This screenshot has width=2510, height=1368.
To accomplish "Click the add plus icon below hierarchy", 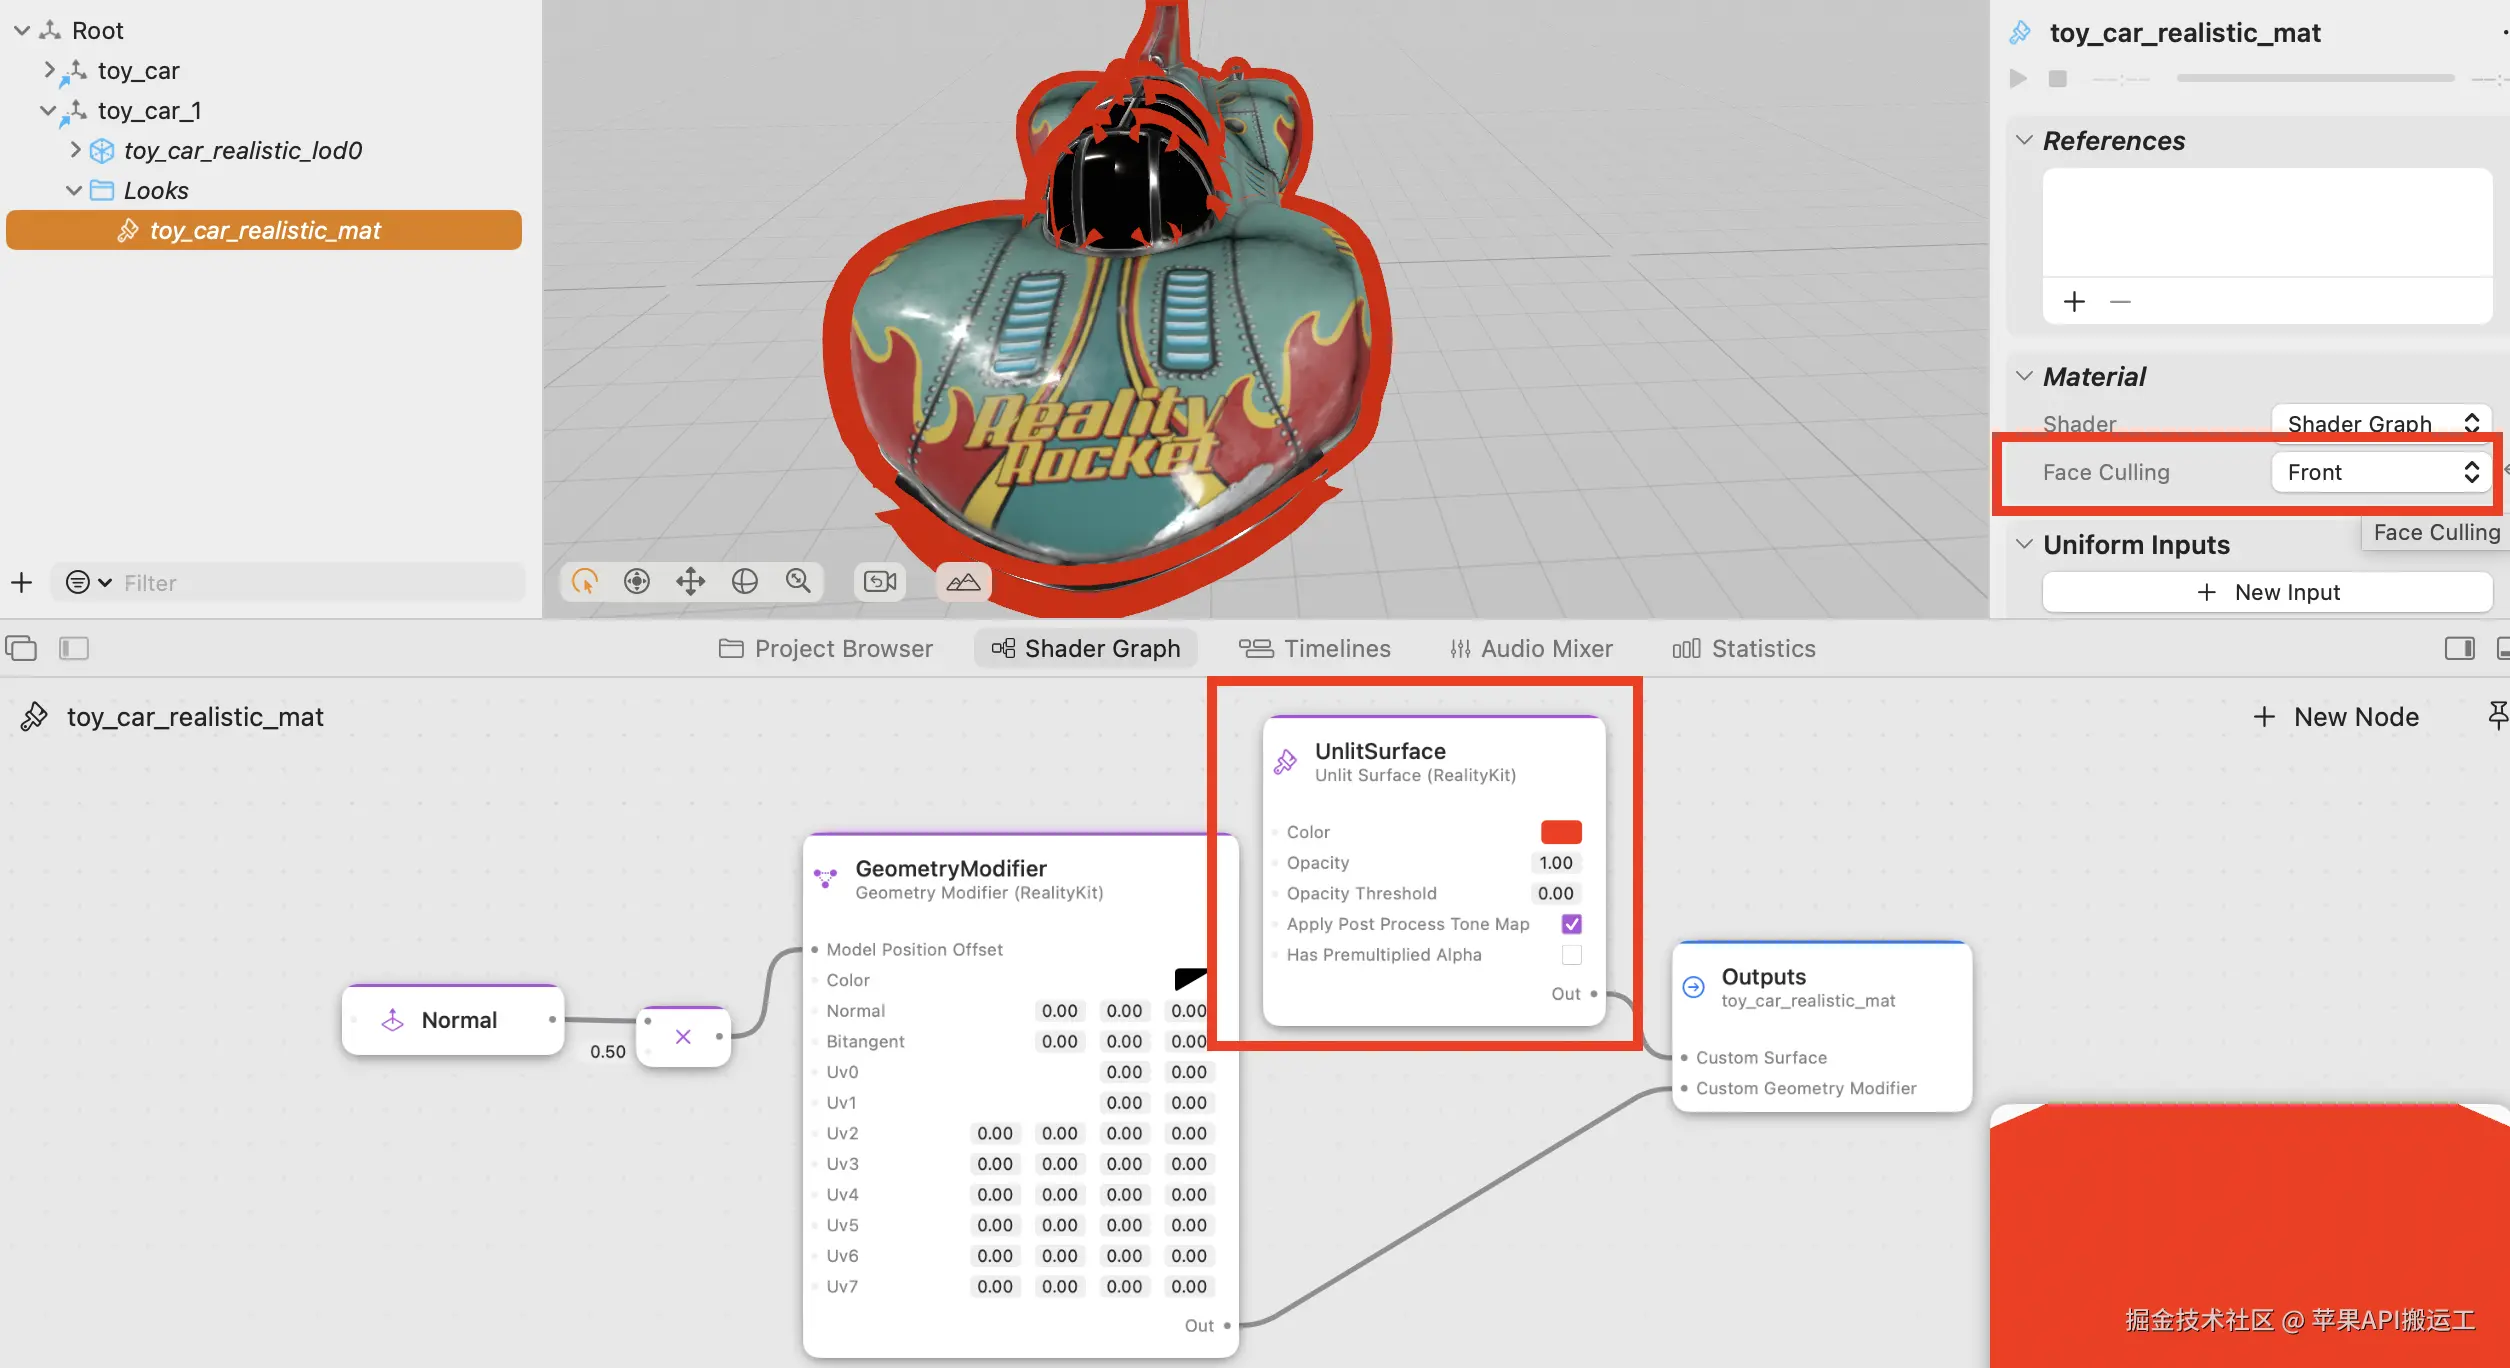I will tap(22, 582).
